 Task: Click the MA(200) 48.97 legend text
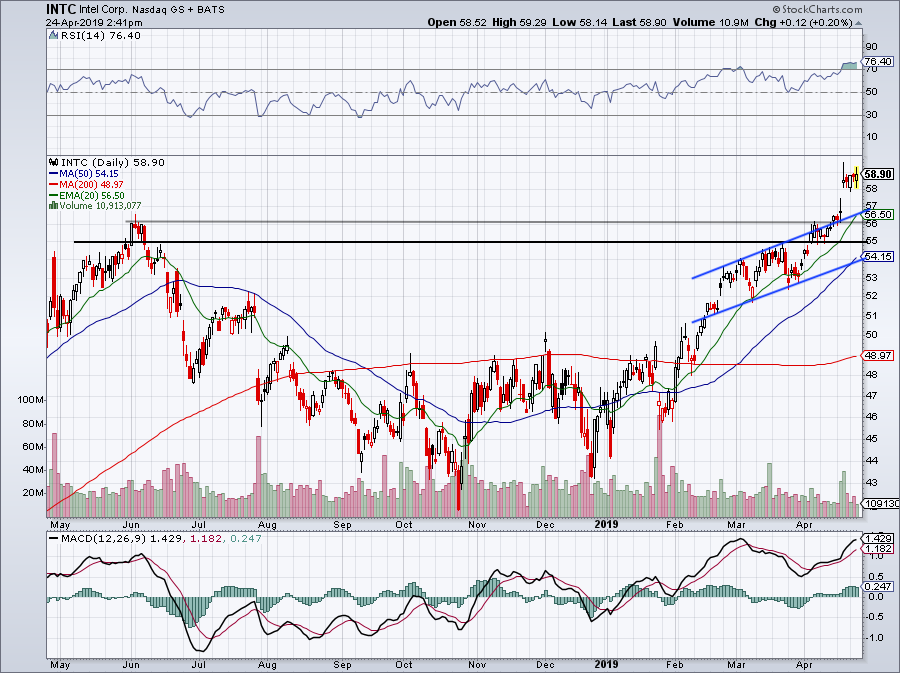point(91,184)
